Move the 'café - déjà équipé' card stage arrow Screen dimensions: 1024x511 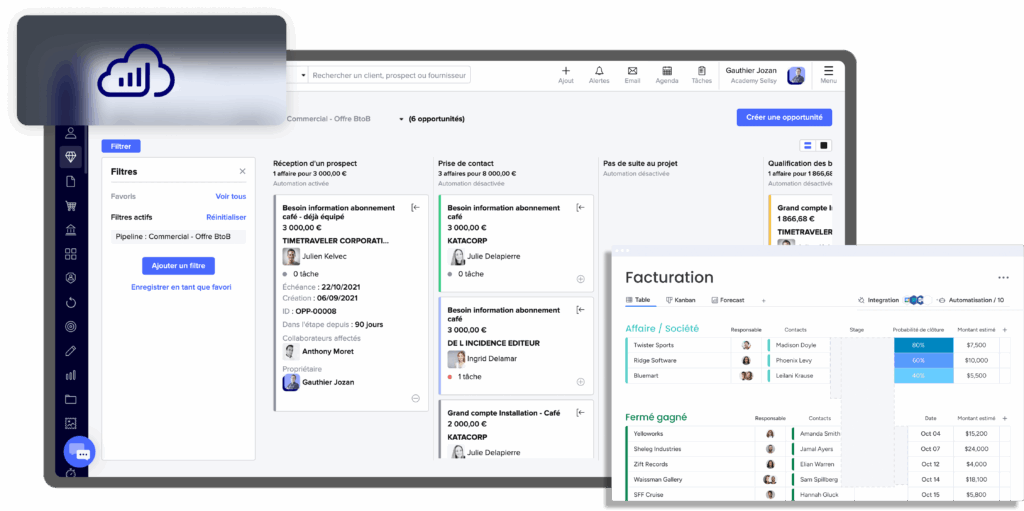[415, 208]
